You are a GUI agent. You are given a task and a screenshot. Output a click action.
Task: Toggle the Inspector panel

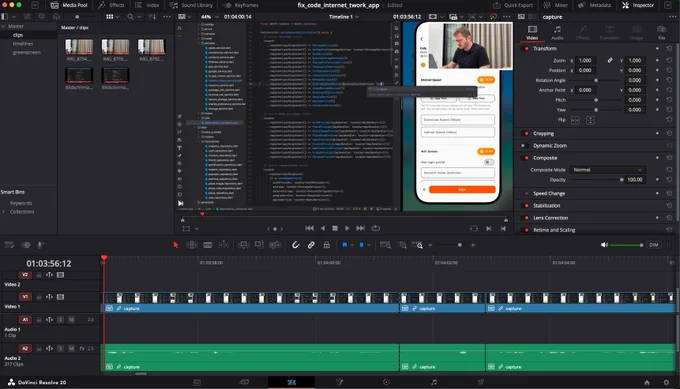638,5
